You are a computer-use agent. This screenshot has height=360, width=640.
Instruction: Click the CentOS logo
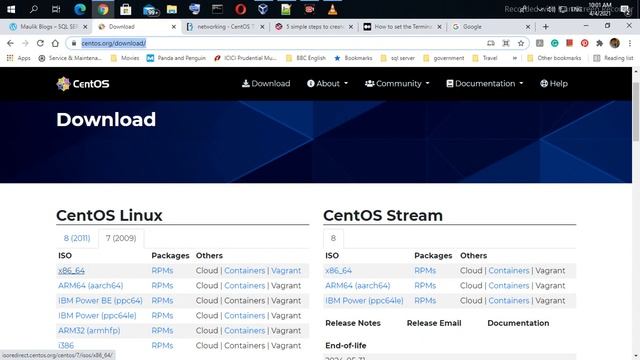83,84
